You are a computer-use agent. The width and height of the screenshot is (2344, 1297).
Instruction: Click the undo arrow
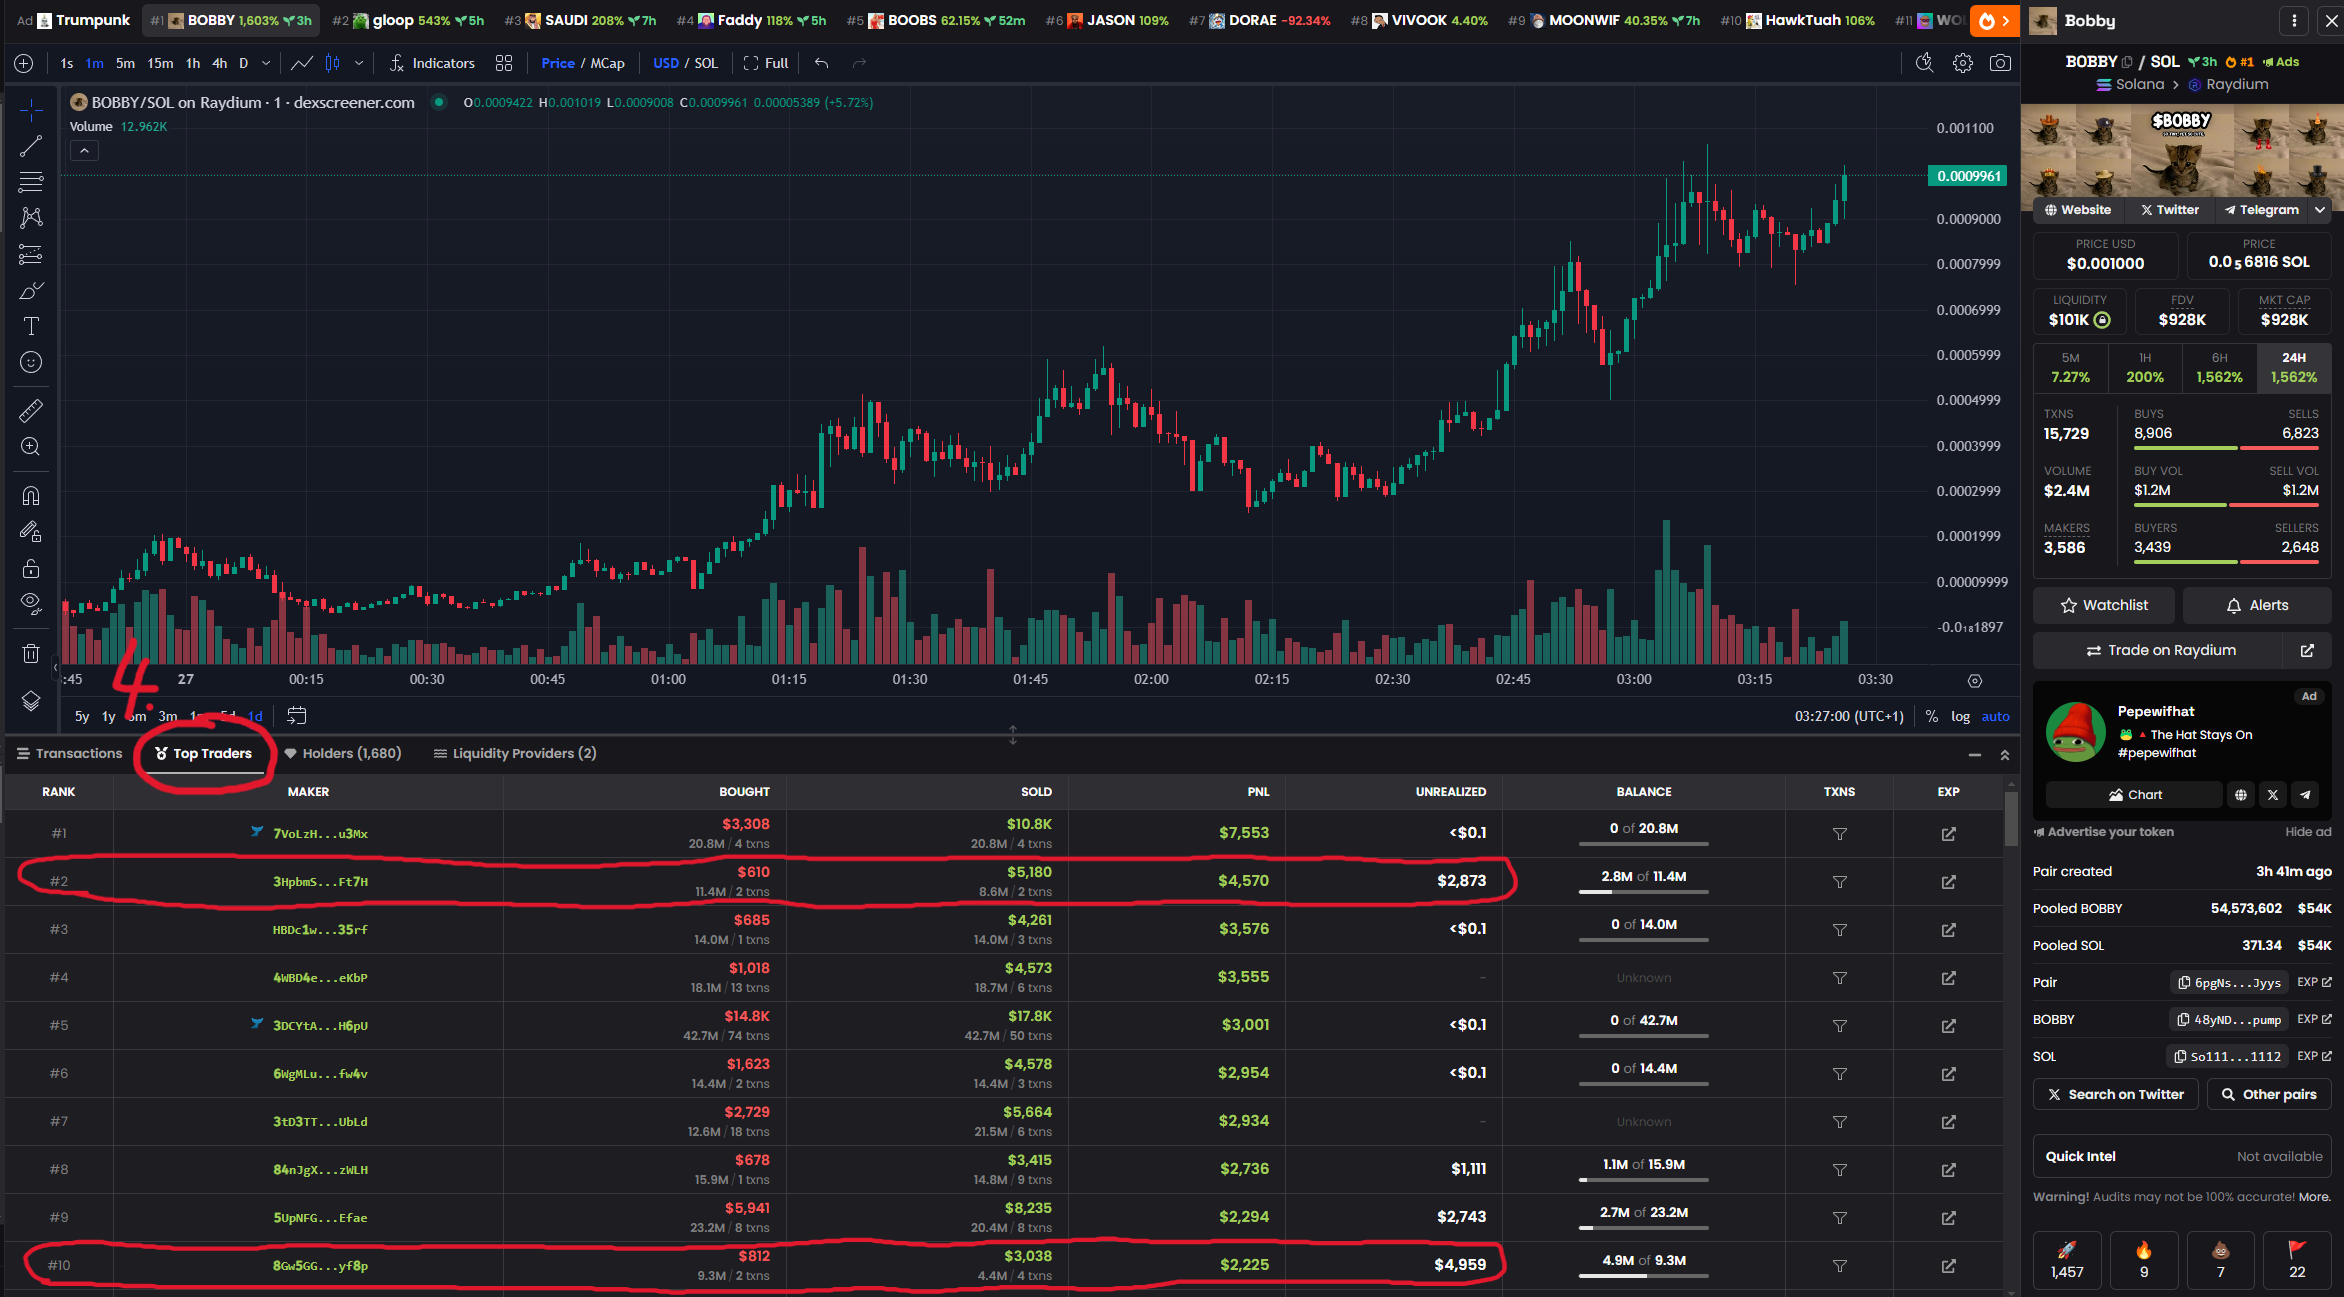pyautogui.click(x=822, y=63)
